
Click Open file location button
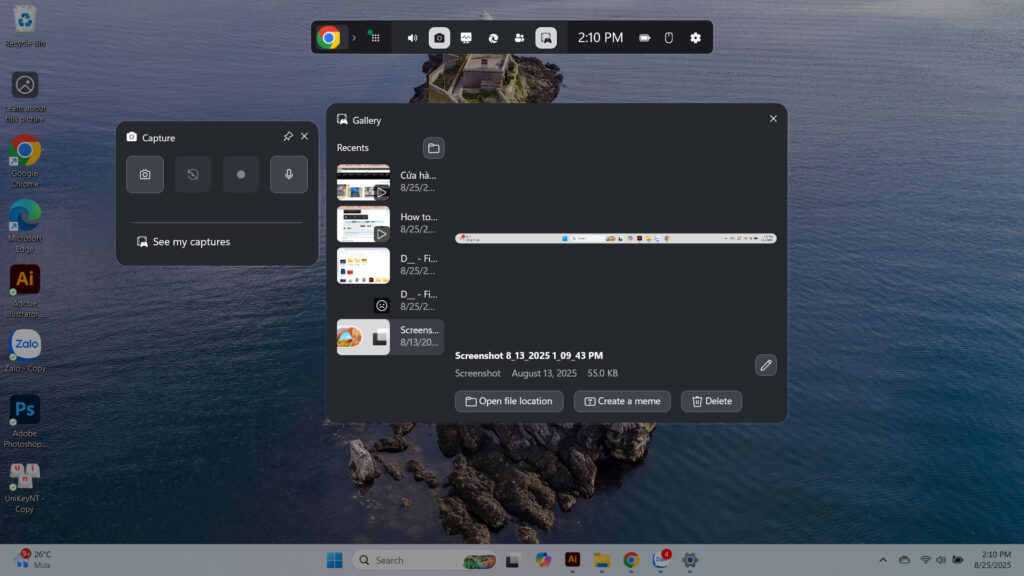point(509,401)
